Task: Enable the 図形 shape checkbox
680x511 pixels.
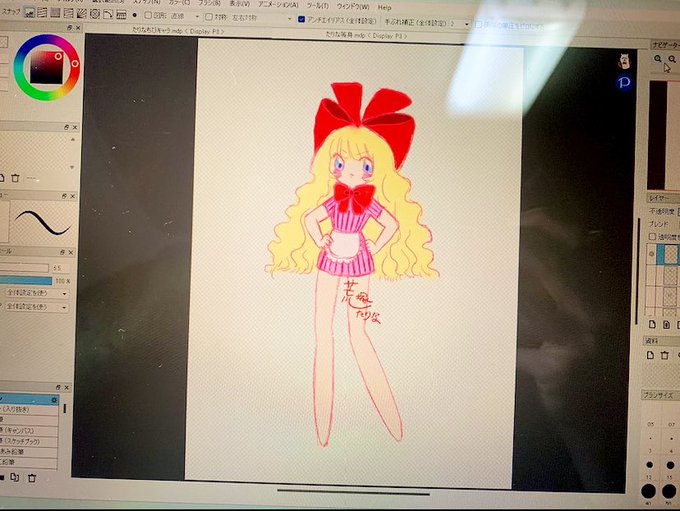Action: pos(148,16)
